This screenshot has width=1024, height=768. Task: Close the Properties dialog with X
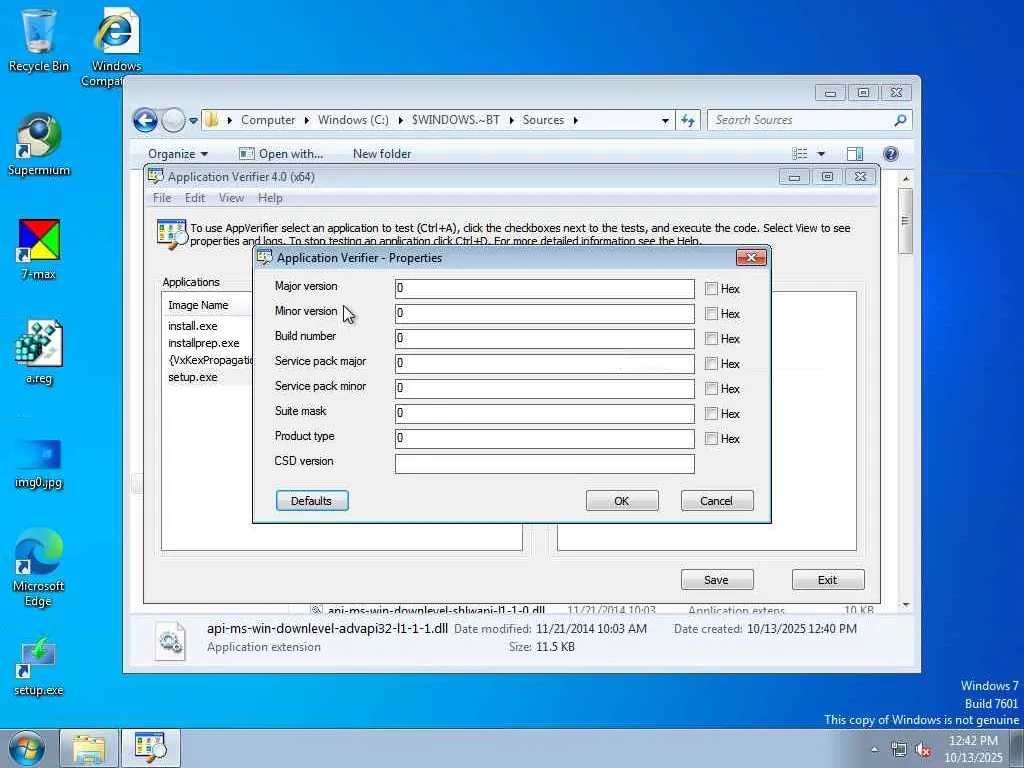pyautogui.click(x=751, y=257)
